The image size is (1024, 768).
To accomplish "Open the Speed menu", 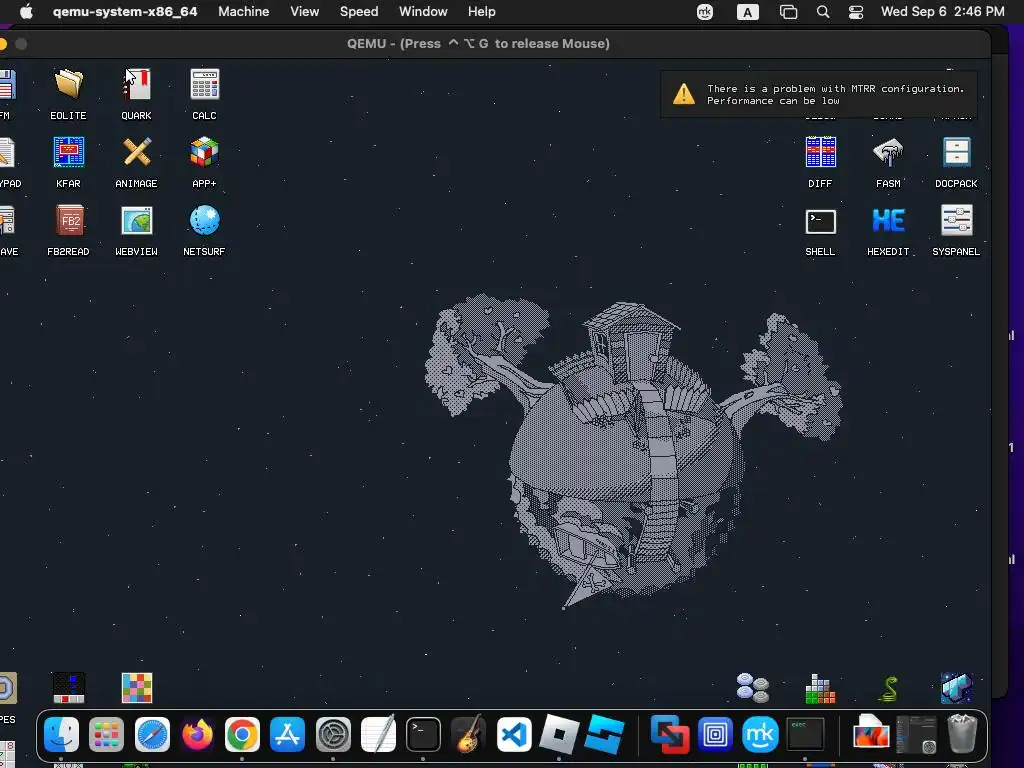I will click(359, 12).
